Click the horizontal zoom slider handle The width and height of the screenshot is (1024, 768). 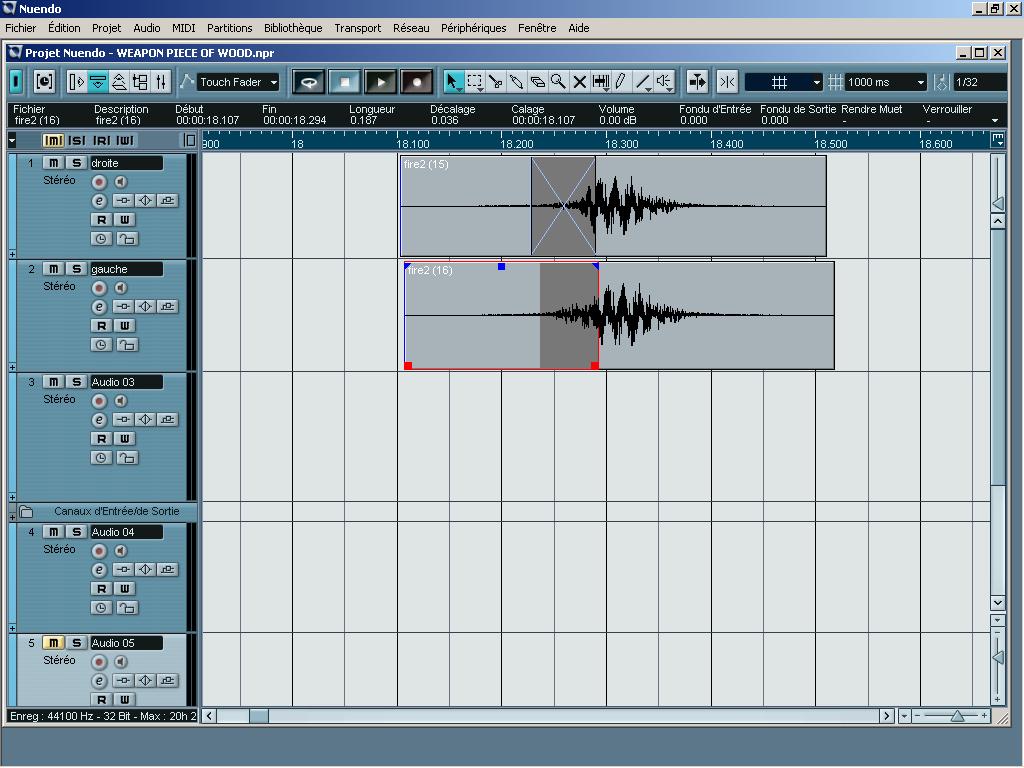point(957,716)
